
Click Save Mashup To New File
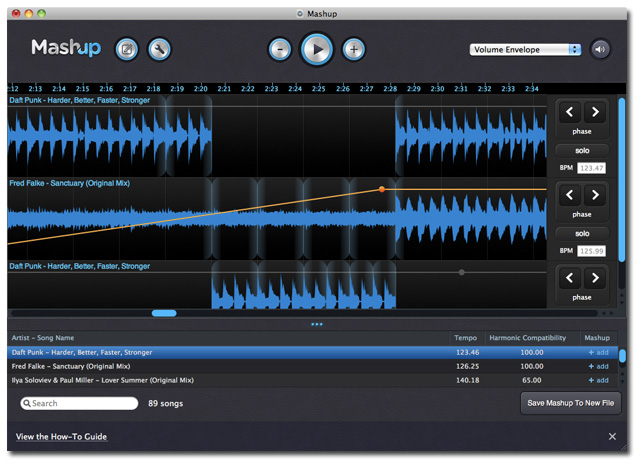click(571, 403)
